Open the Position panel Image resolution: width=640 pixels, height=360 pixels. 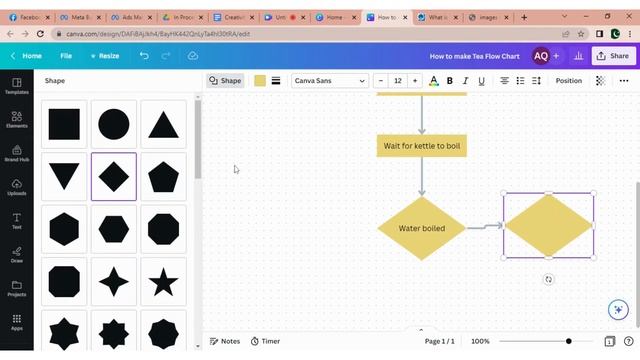(569, 81)
